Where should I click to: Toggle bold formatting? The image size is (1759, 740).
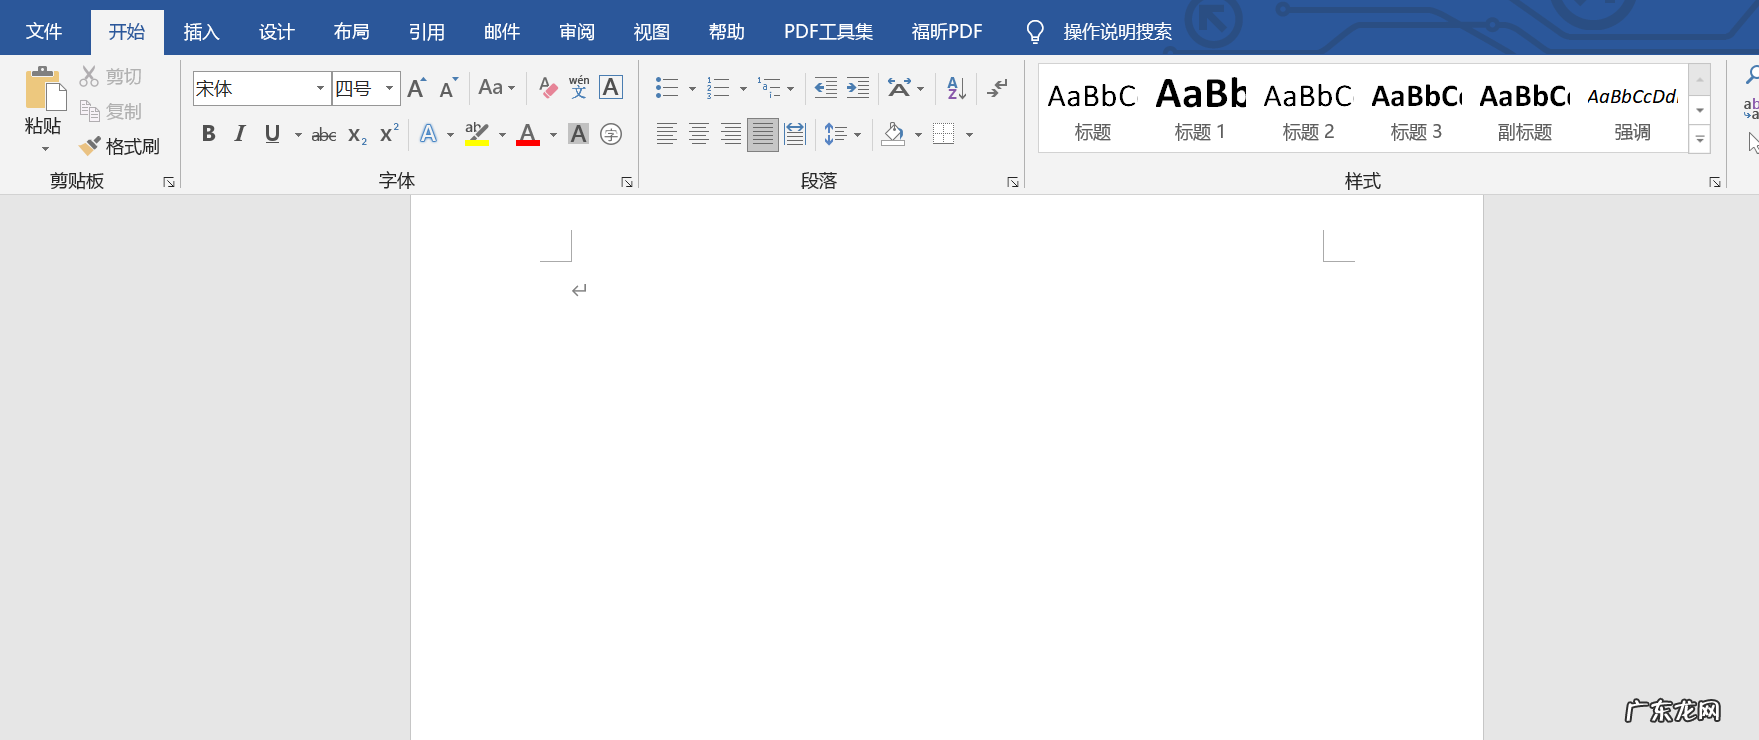pos(208,134)
